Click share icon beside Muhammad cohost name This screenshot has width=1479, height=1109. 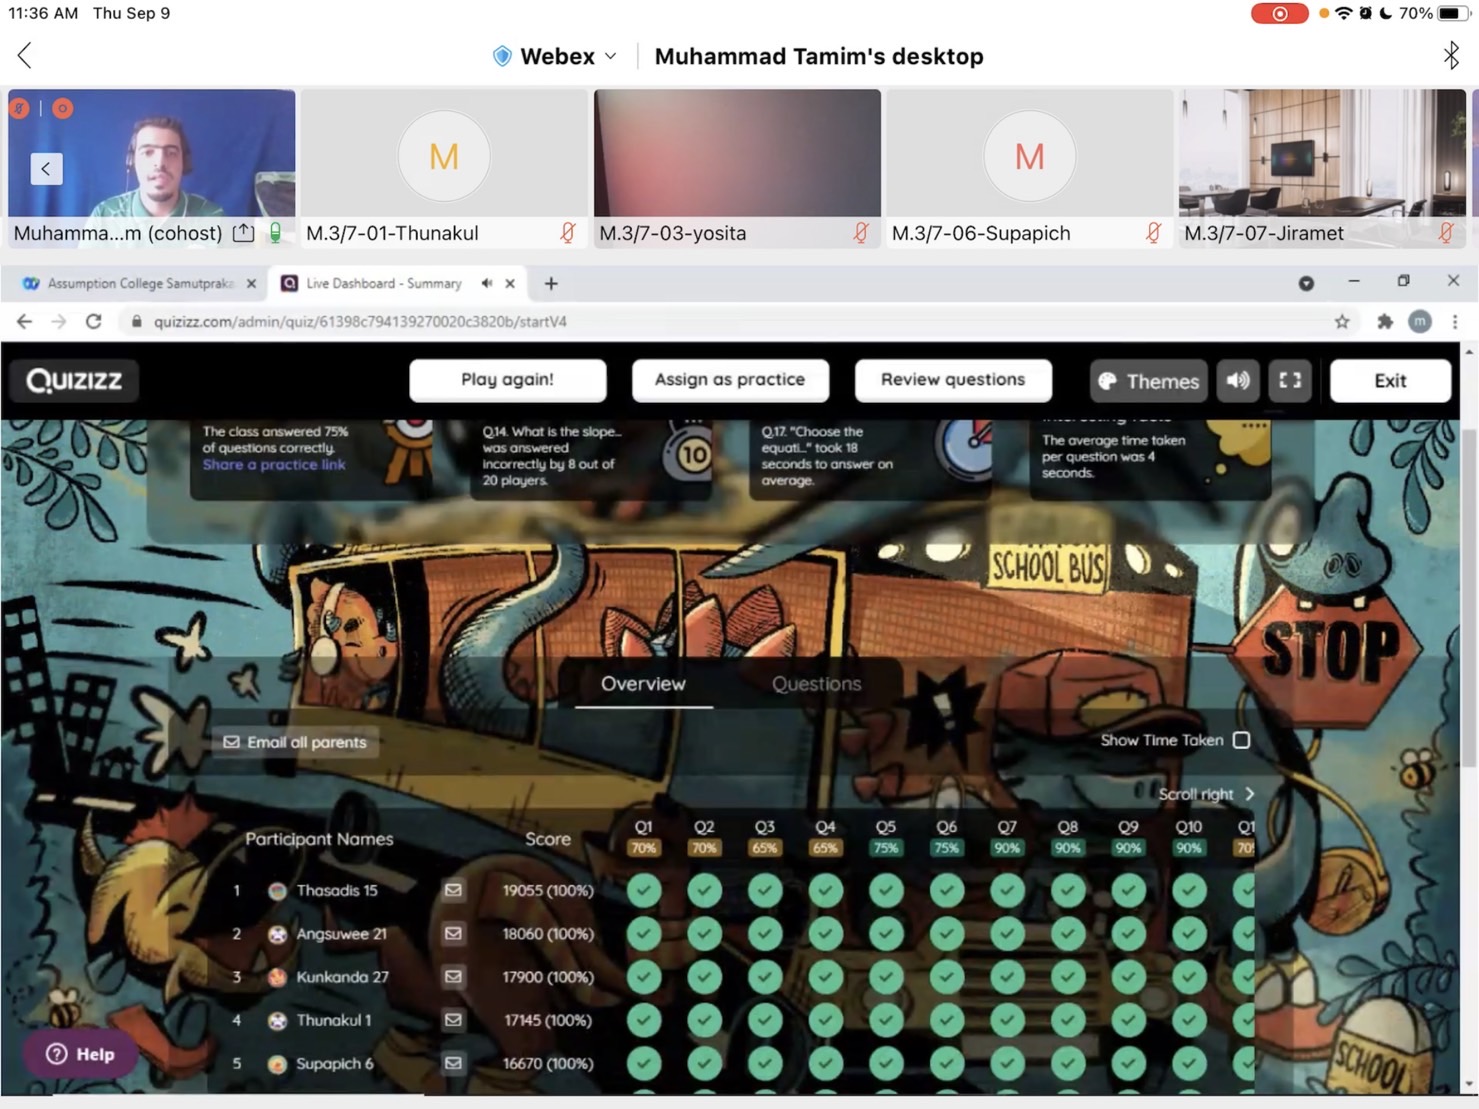tap(243, 233)
